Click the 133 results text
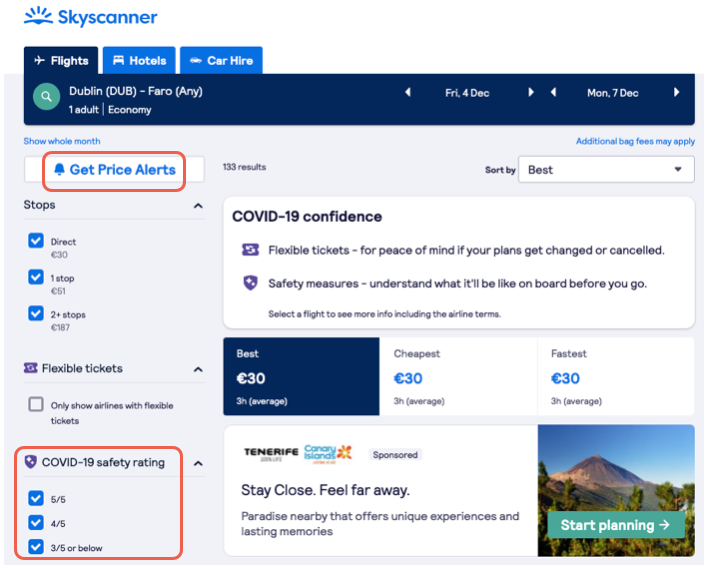 click(244, 167)
